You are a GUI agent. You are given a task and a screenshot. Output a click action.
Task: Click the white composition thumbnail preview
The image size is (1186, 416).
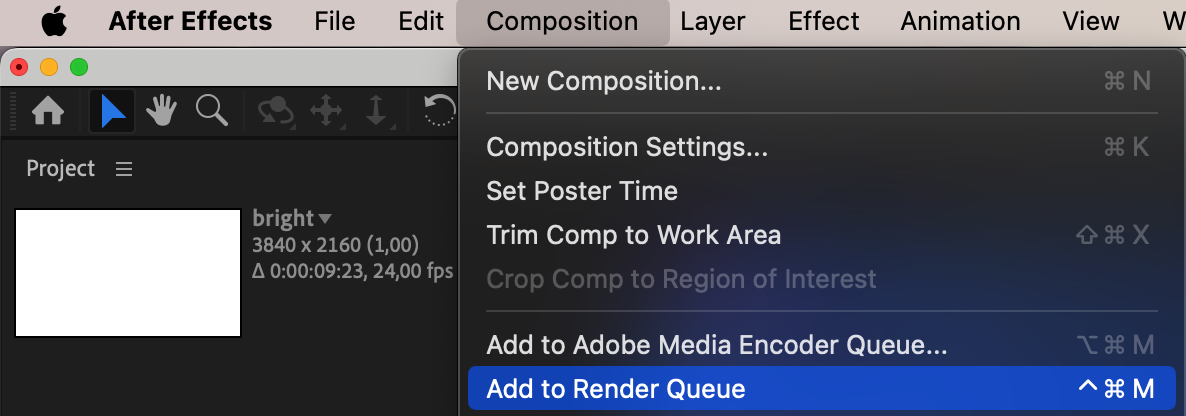[128, 273]
